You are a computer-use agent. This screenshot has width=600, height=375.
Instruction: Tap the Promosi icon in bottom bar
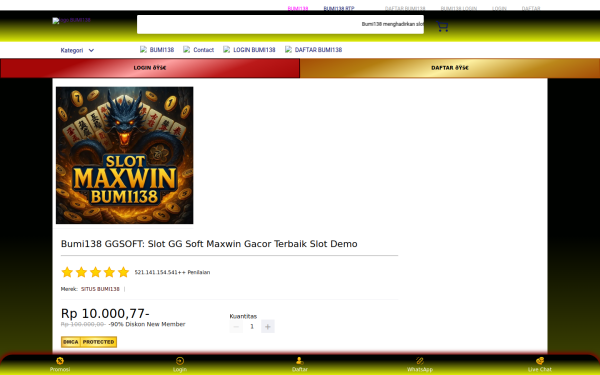tap(60, 361)
